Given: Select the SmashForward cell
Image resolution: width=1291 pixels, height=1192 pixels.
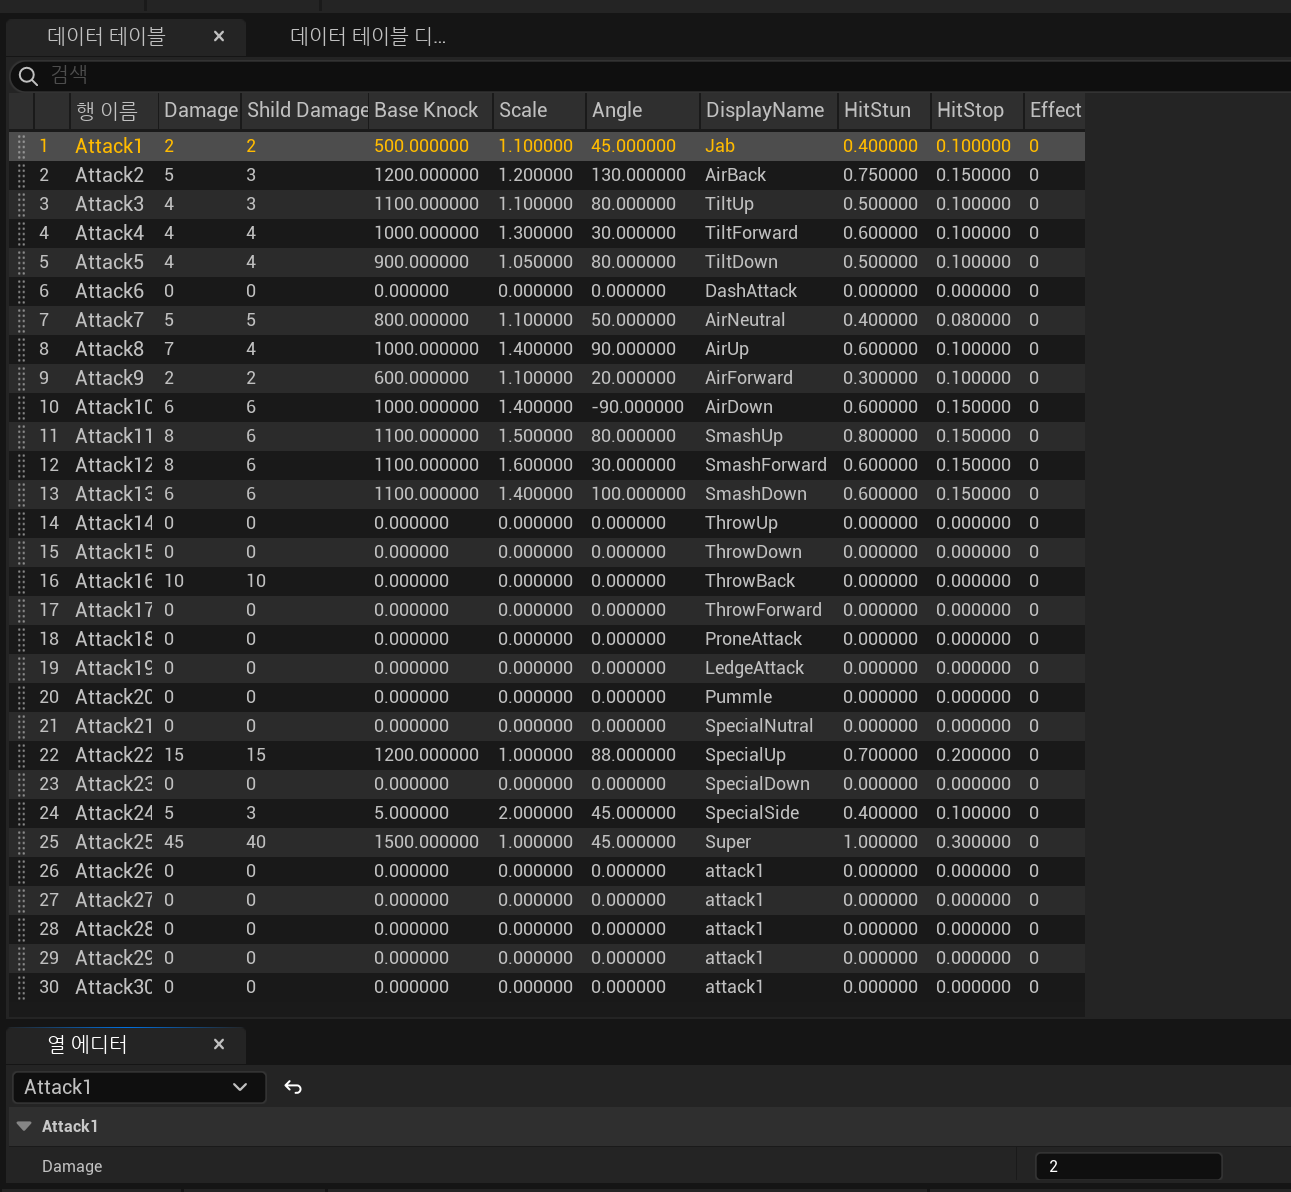Looking at the screenshot, I should 765,465.
